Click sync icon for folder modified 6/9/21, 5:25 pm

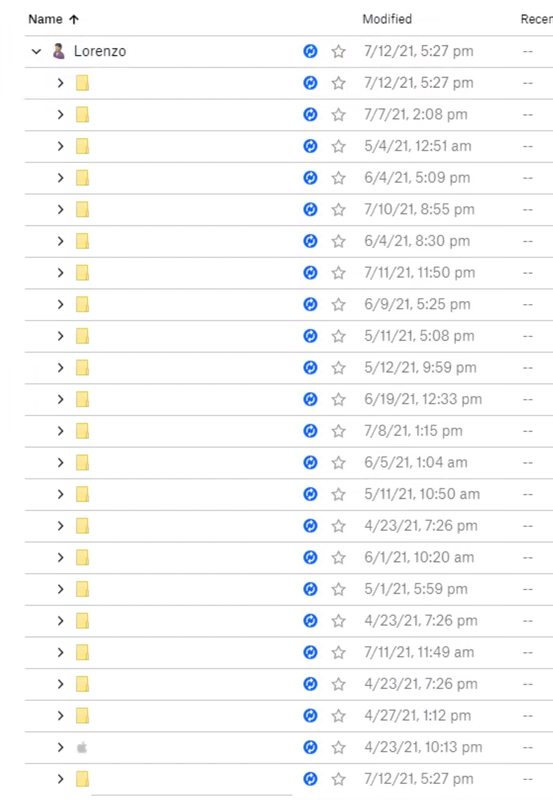(x=310, y=304)
